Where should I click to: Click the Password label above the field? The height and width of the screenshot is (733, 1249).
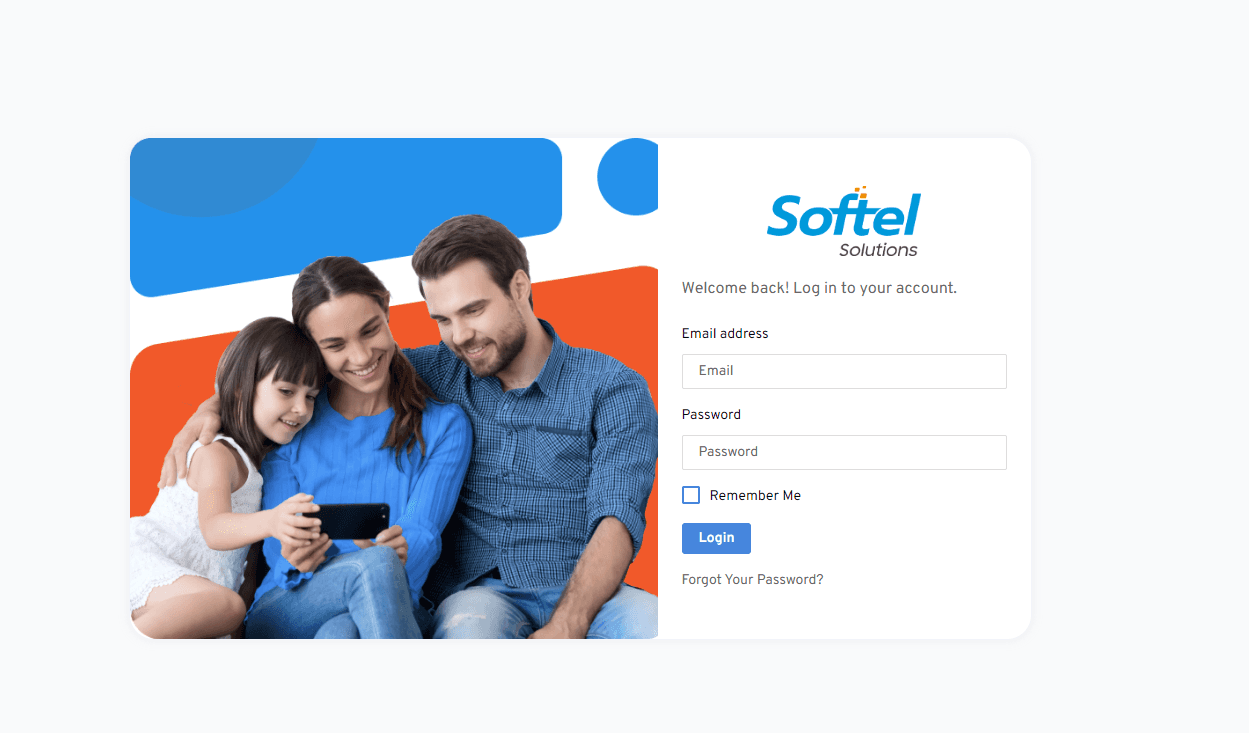(x=711, y=414)
